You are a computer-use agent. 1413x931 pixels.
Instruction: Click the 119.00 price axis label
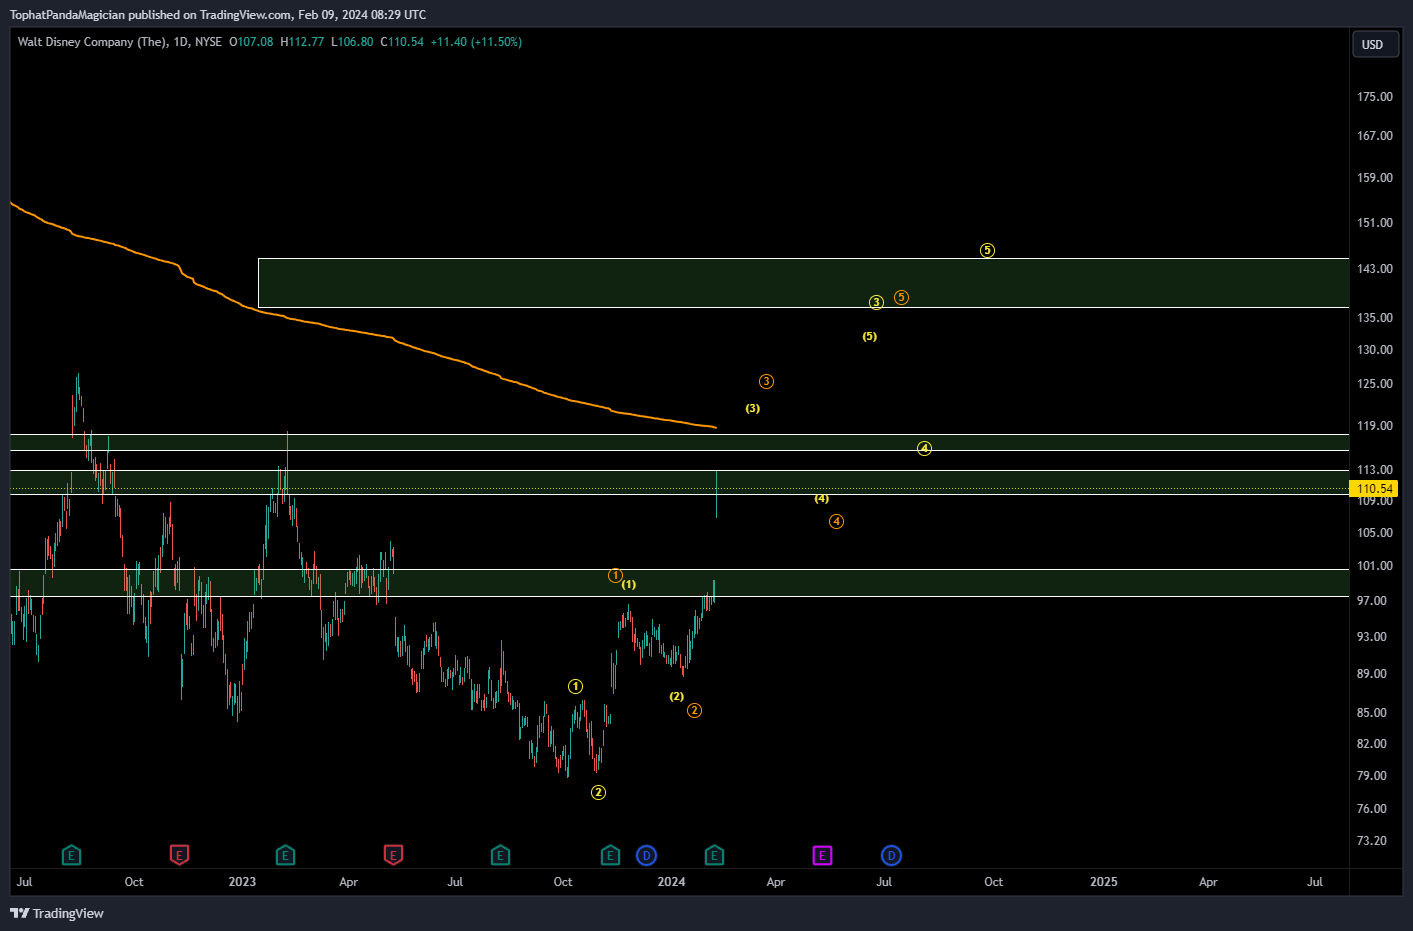(x=1374, y=426)
